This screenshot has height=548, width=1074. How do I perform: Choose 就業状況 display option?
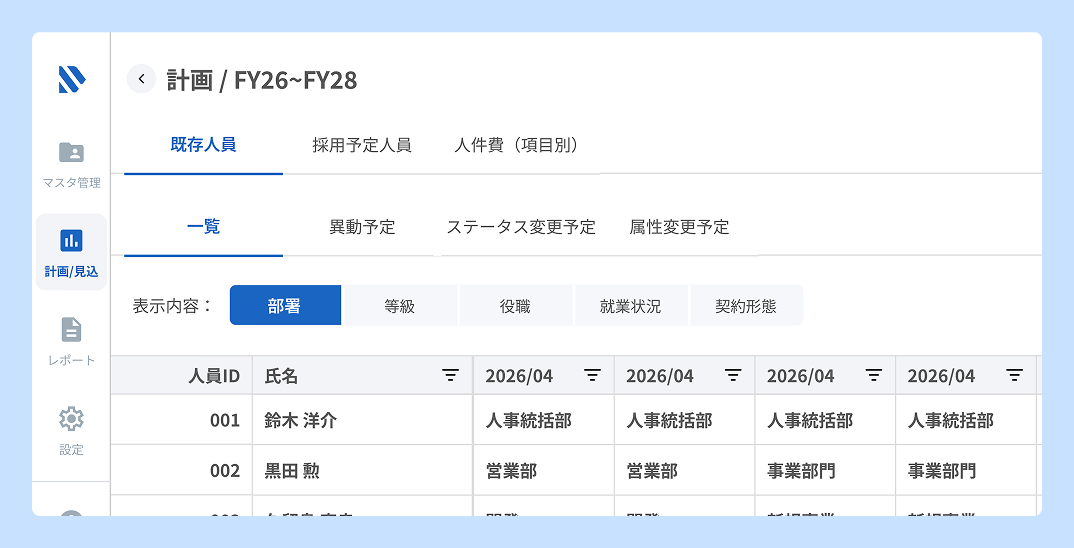click(631, 306)
